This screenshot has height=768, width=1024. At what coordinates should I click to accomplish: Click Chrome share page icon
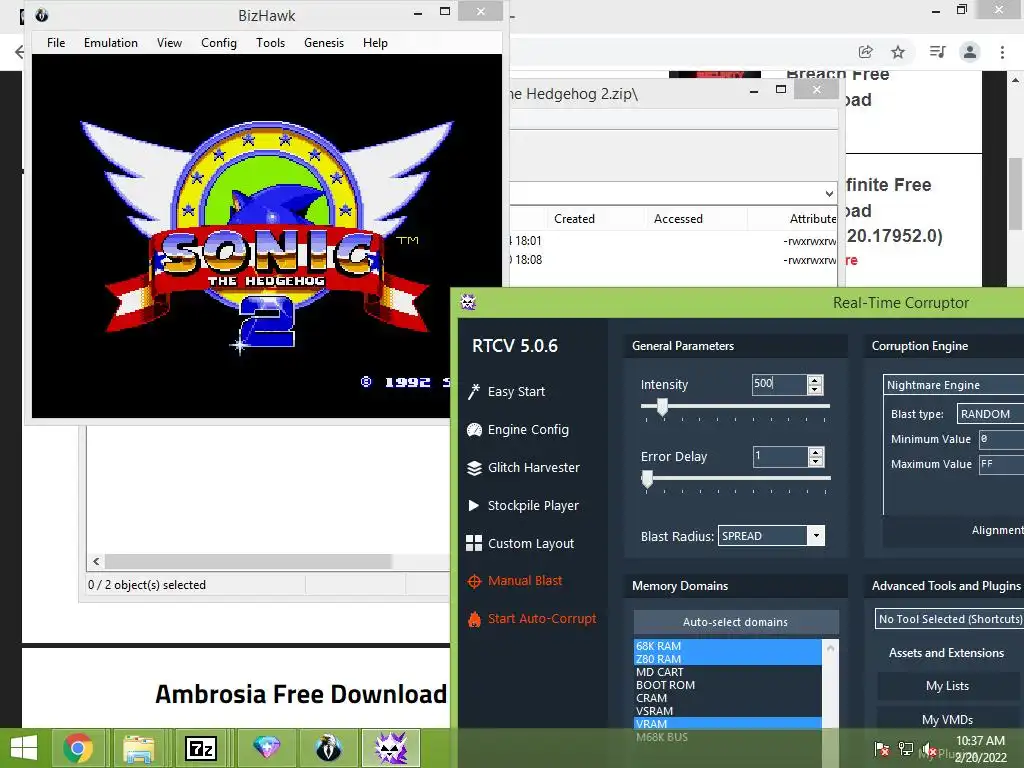[x=866, y=52]
